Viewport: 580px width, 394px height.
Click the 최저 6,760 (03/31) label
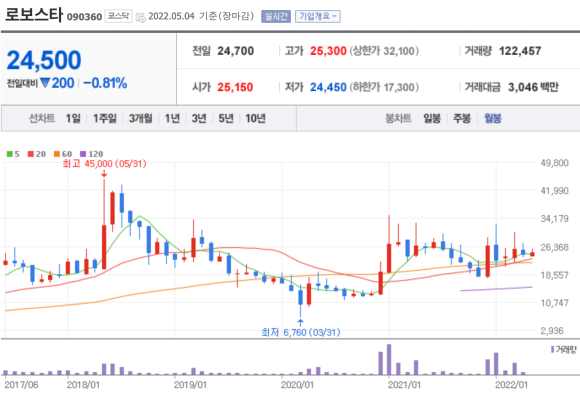point(301,332)
